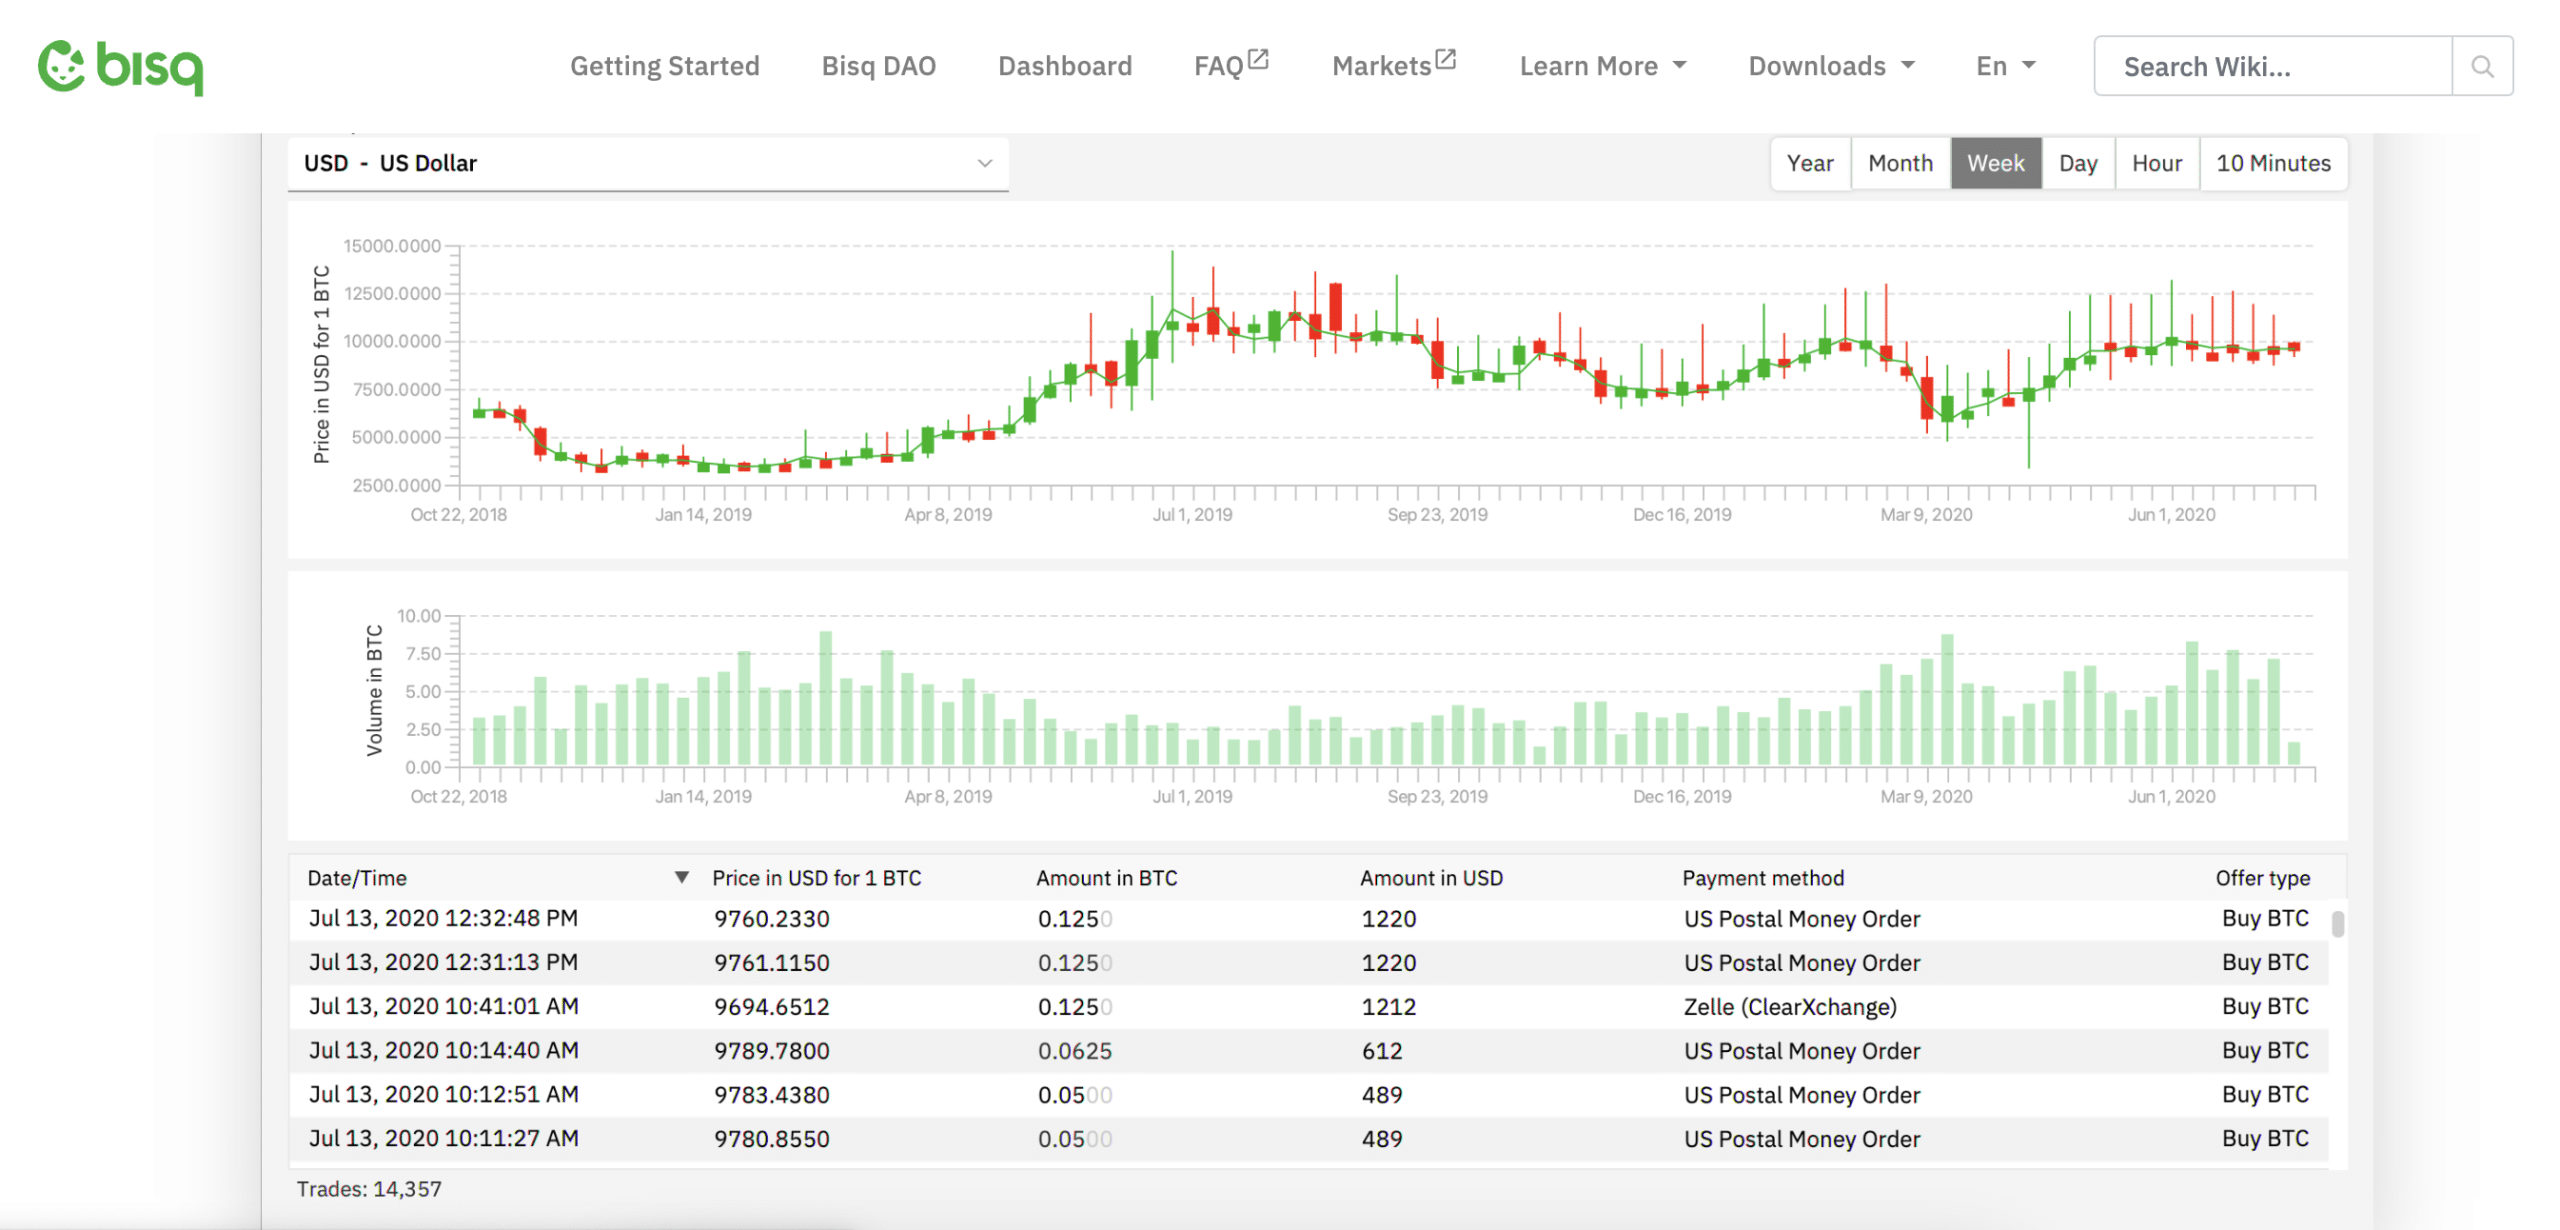The height and width of the screenshot is (1230, 2560).
Task: Choose the 10 Minutes interval
Action: (x=2272, y=163)
